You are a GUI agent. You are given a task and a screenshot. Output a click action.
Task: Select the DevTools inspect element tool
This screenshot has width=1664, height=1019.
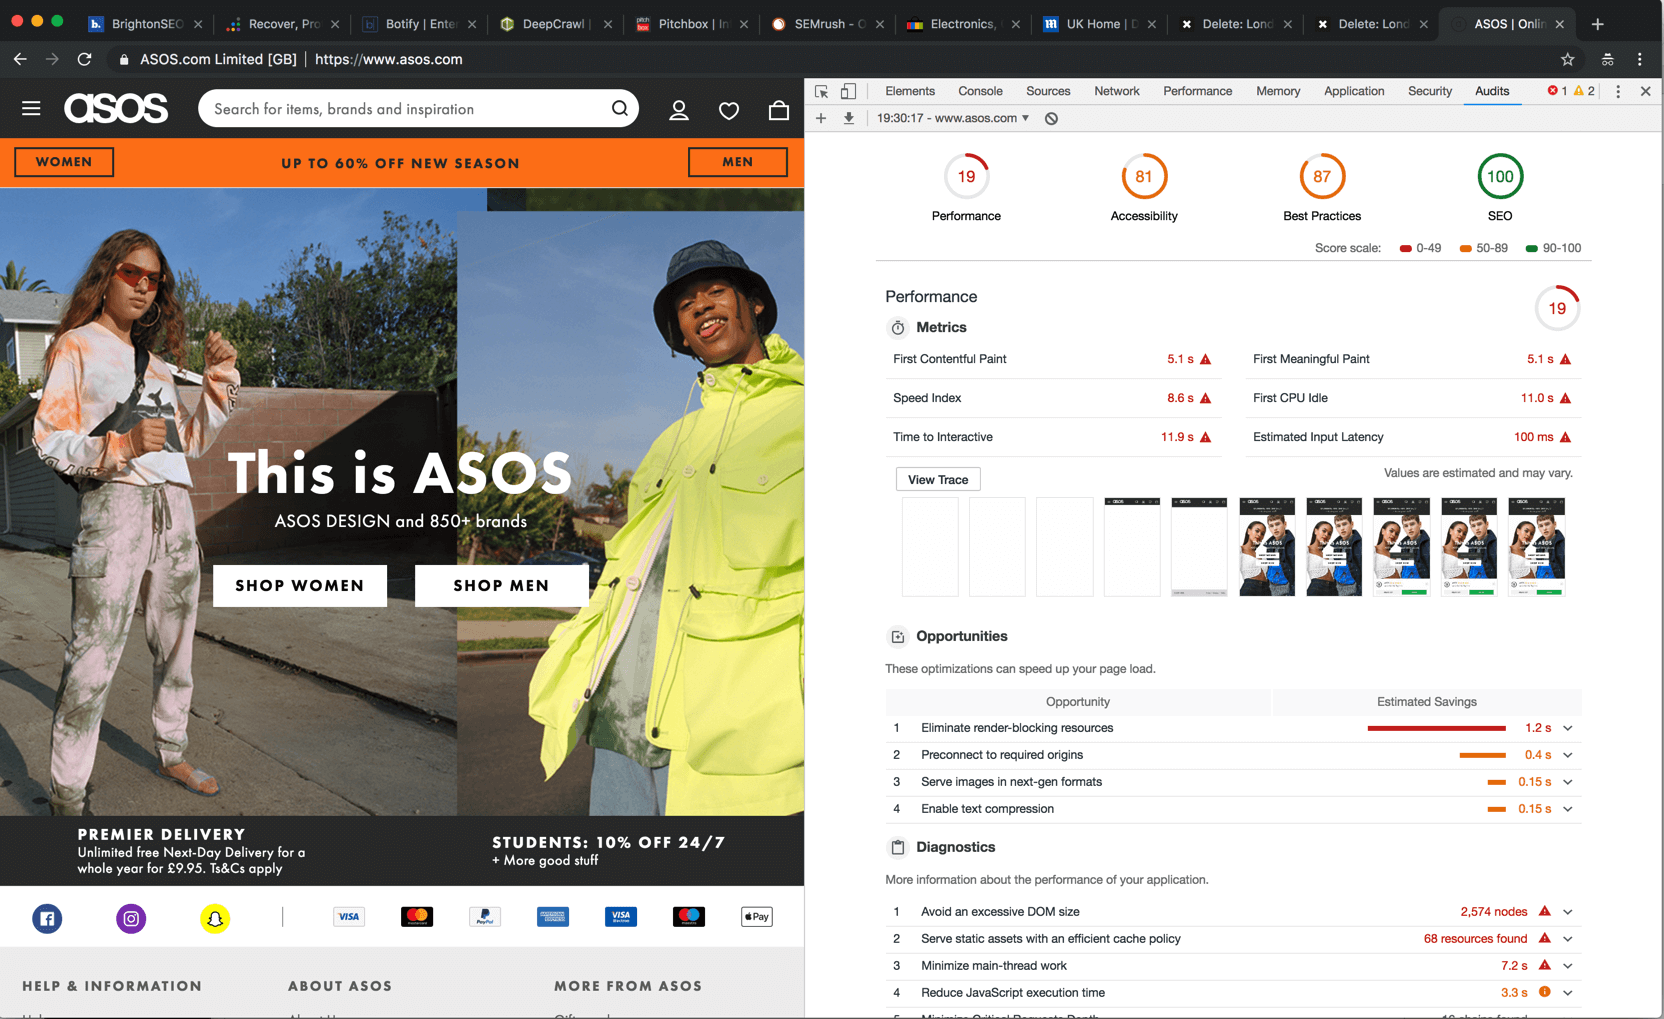pos(822,91)
